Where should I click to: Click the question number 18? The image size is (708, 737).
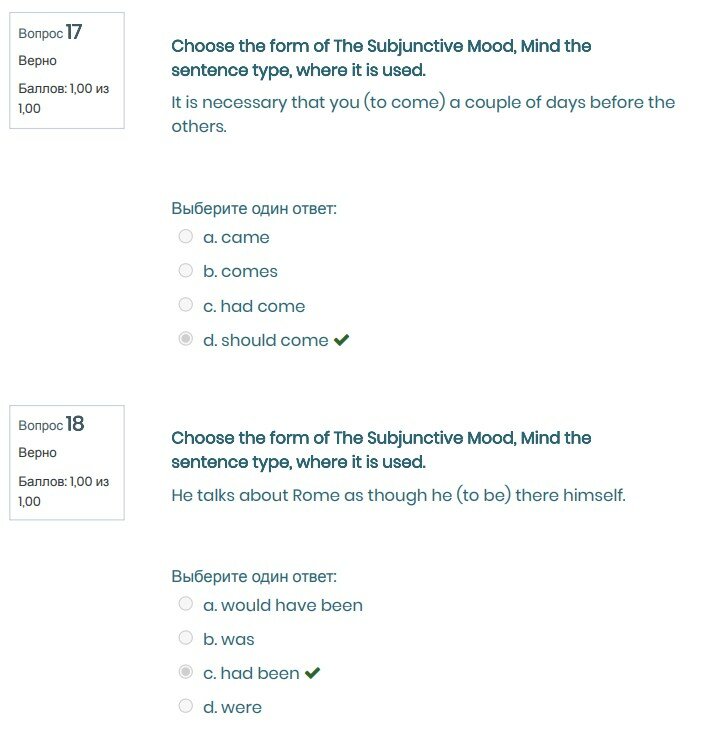point(74,425)
